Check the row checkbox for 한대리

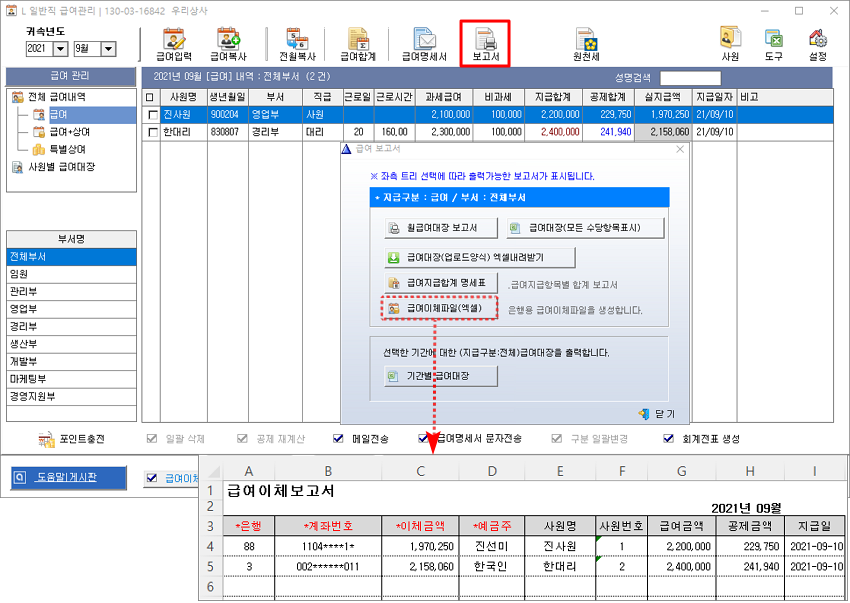pyautogui.click(x=153, y=132)
